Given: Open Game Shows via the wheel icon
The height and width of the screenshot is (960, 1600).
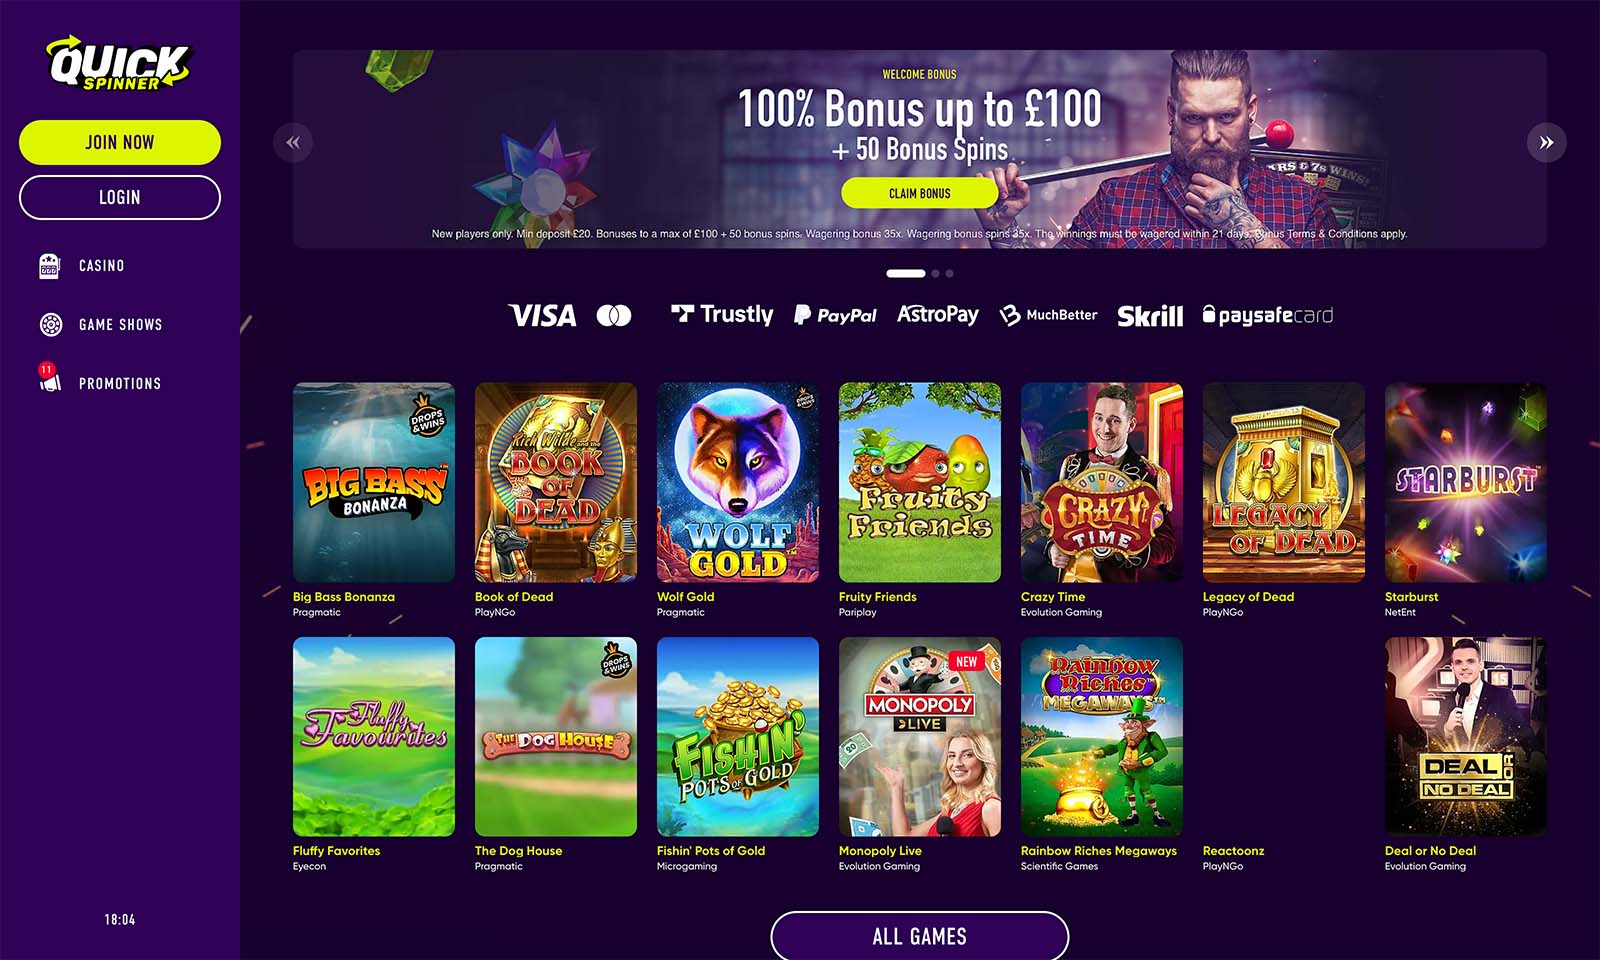Looking at the screenshot, I should [50, 324].
